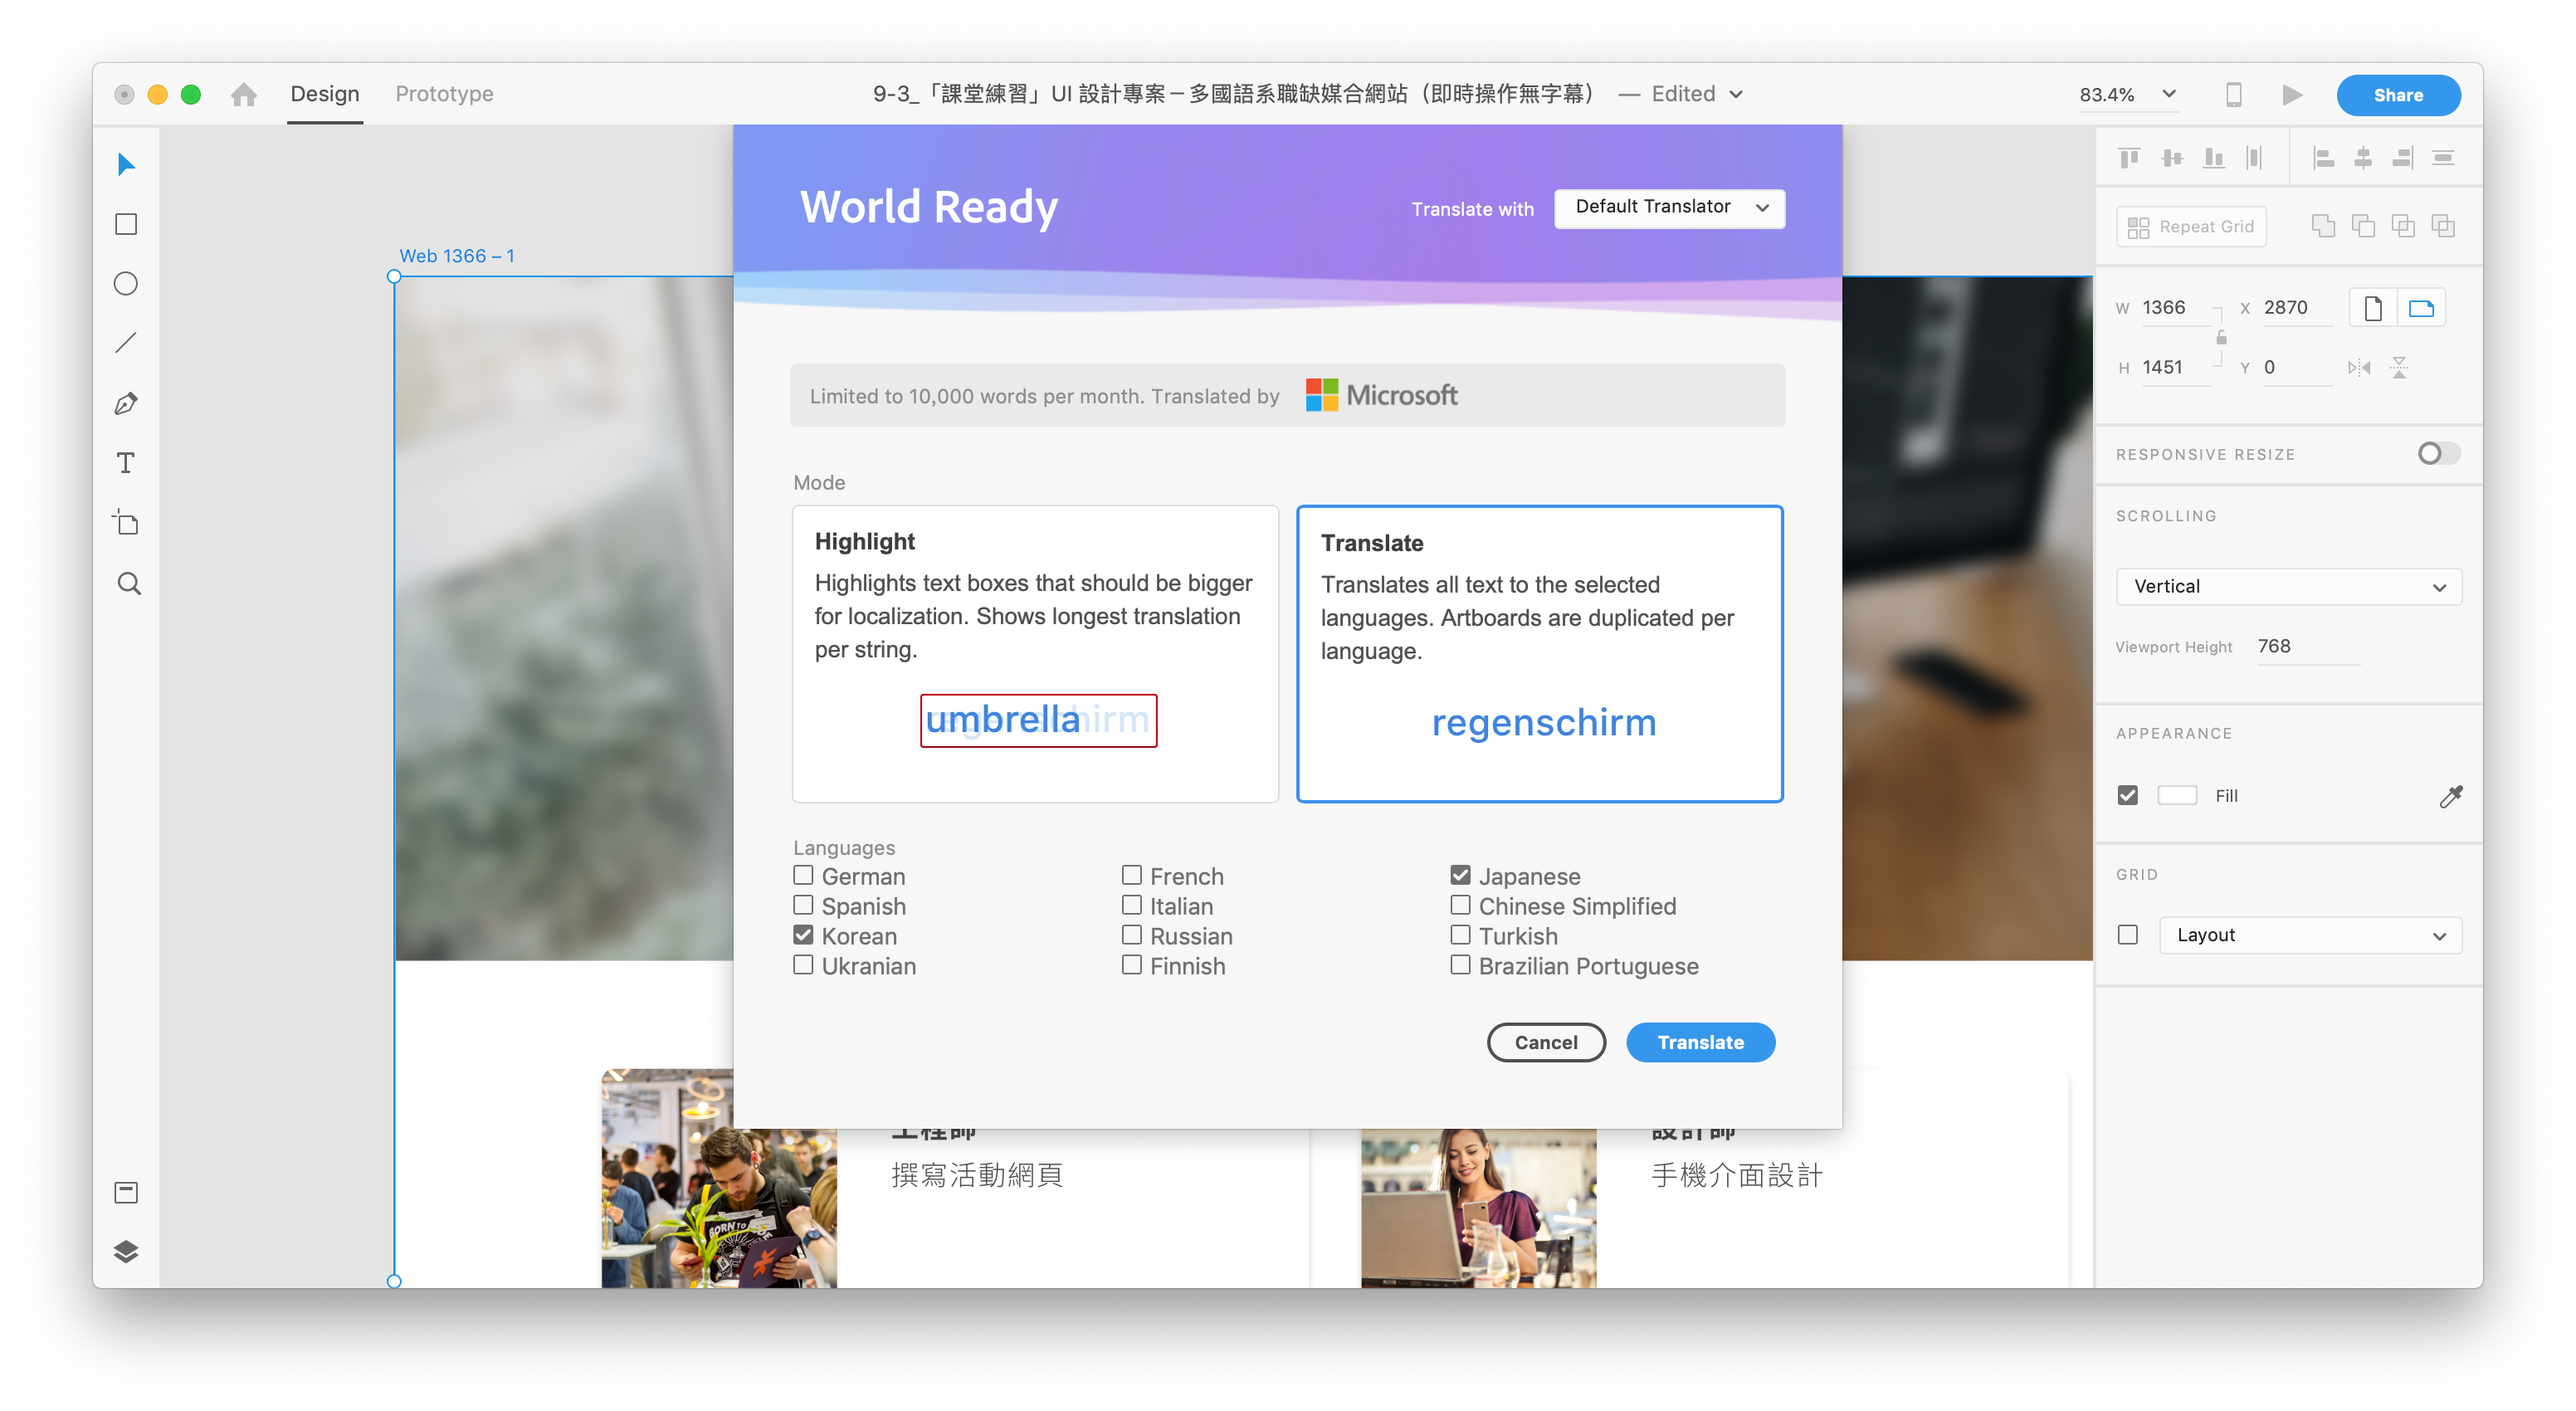Open the Fill color swatch
2576x1411 pixels.
[x=2177, y=796]
